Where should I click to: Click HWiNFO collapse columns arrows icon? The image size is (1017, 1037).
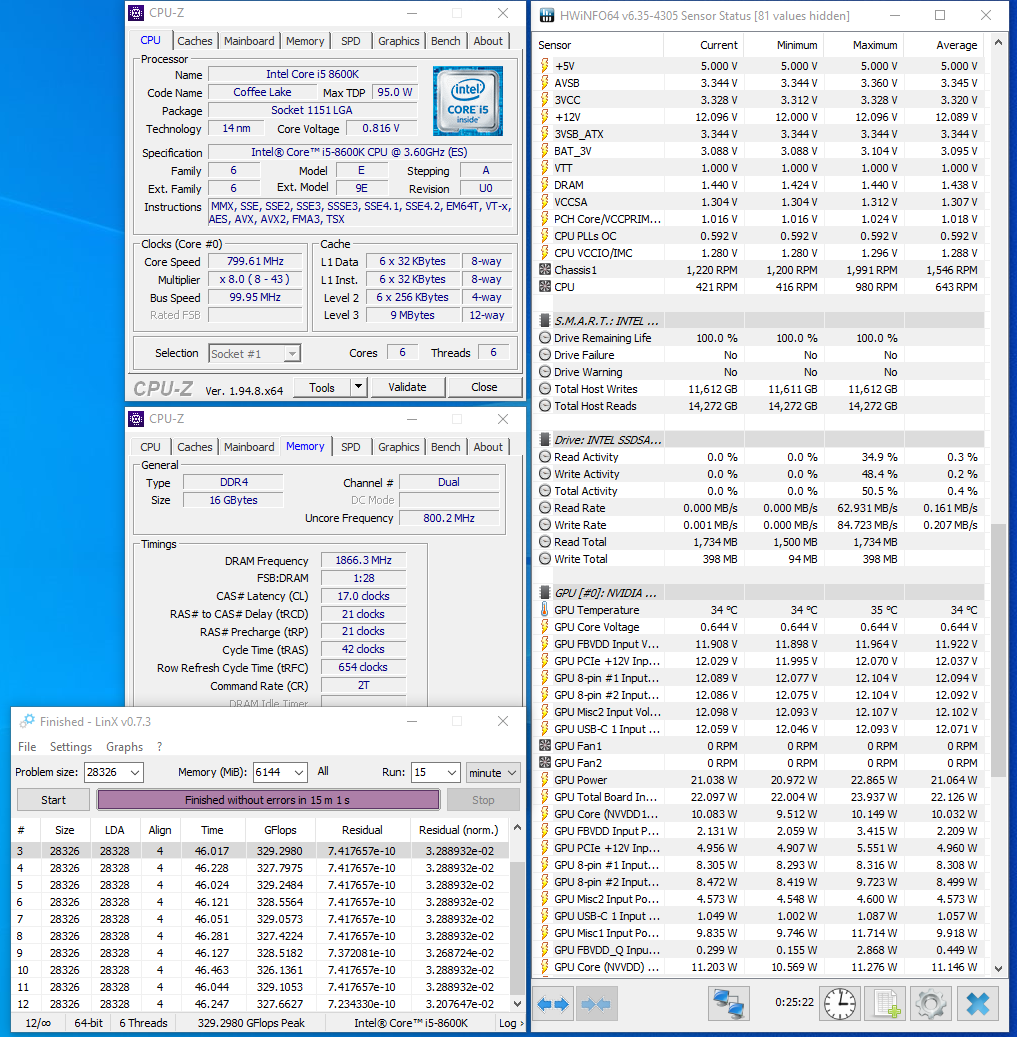(x=596, y=1005)
